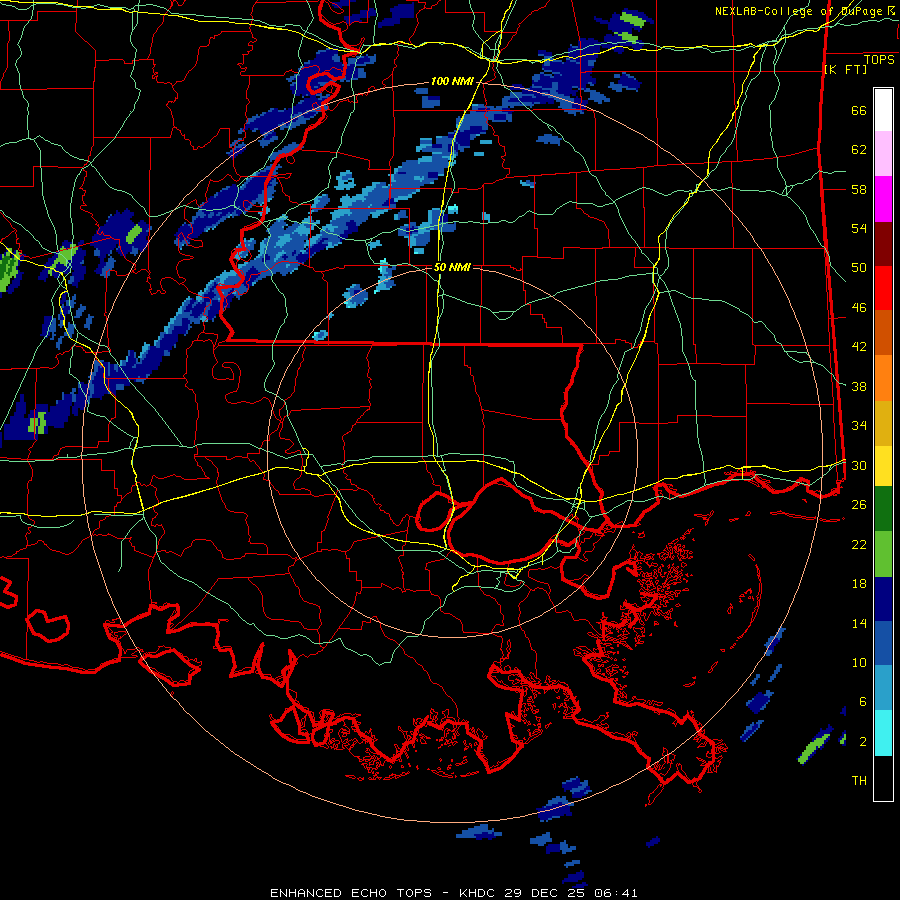Click the 14 value on the legend
This screenshot has width=900, height=900.
pyautogui.click(x=859, y=623)
